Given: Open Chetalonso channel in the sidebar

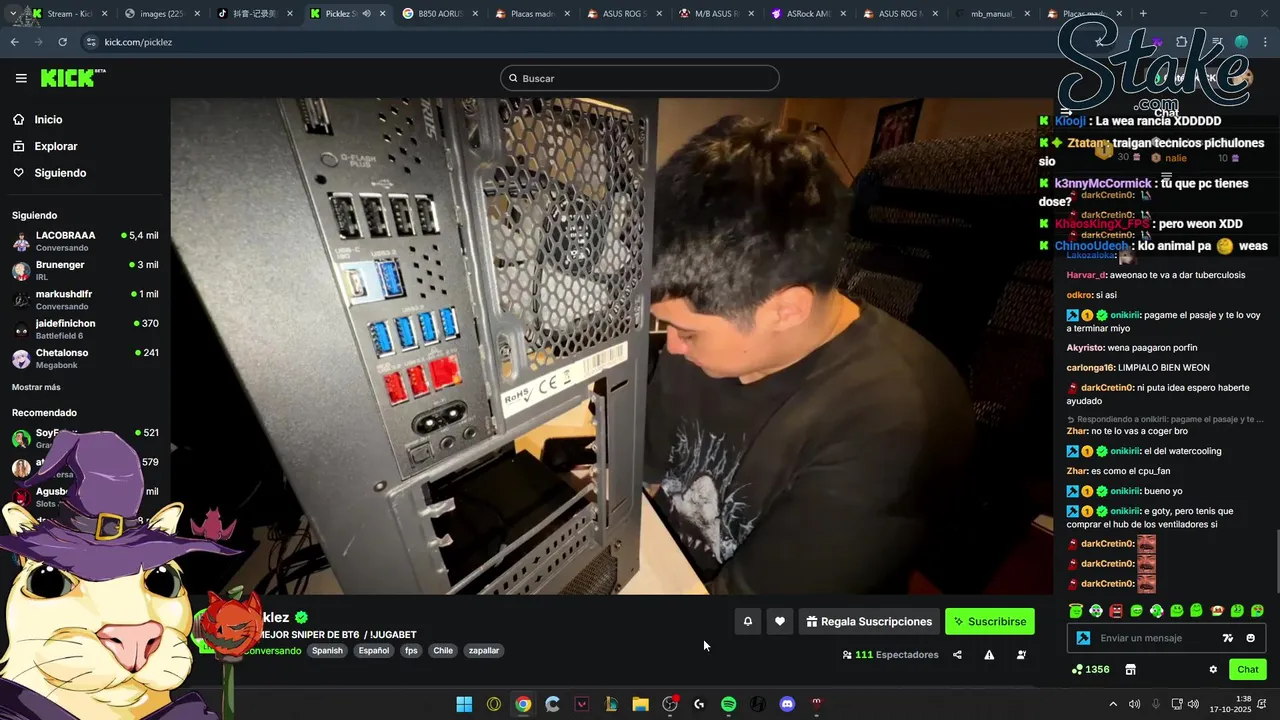Looking at the screenshot, I should [85, 358].
